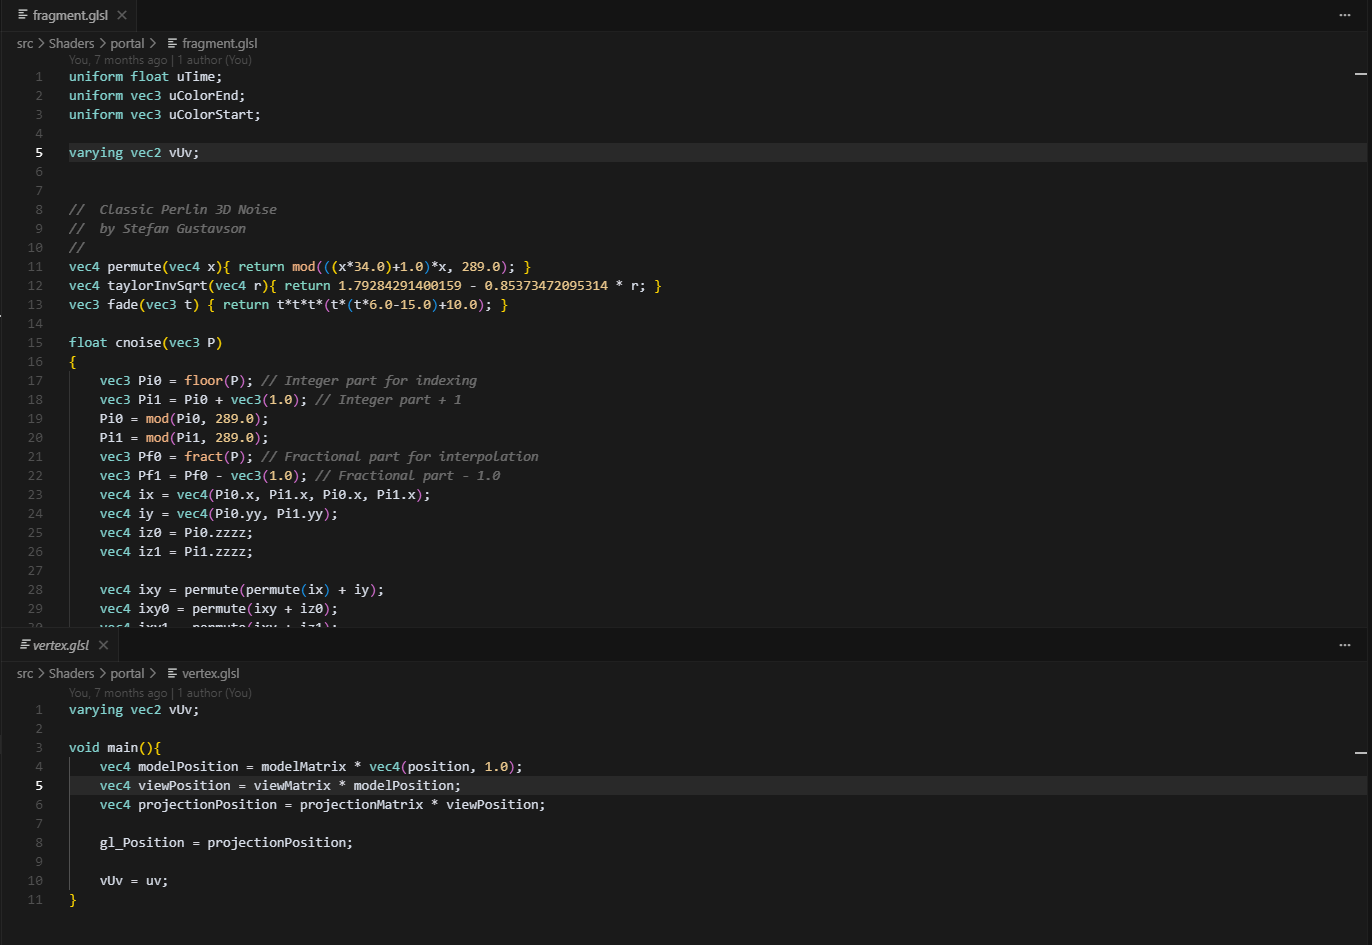Open src breadcrumb in vertex.glsl editor
The image size is (1372, 945).
pyautogui.click(x=25, y=673)
